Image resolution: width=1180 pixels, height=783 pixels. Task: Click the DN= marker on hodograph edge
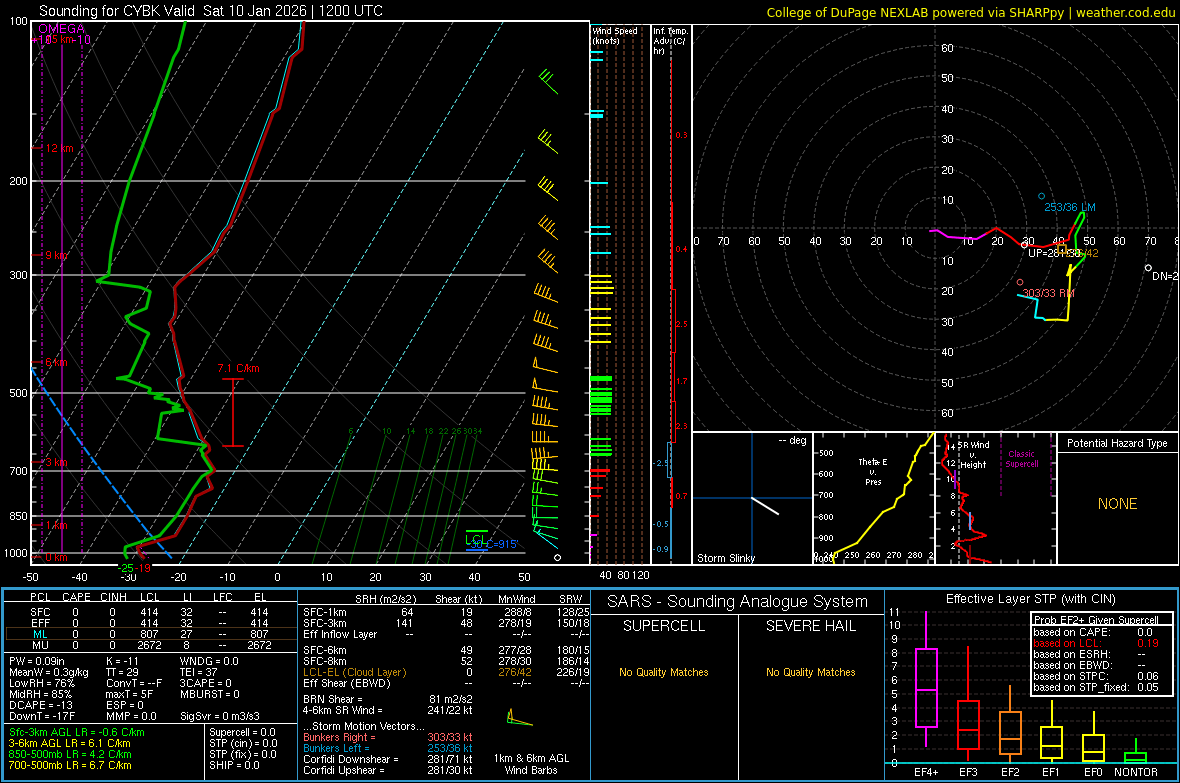point(1148,267)
